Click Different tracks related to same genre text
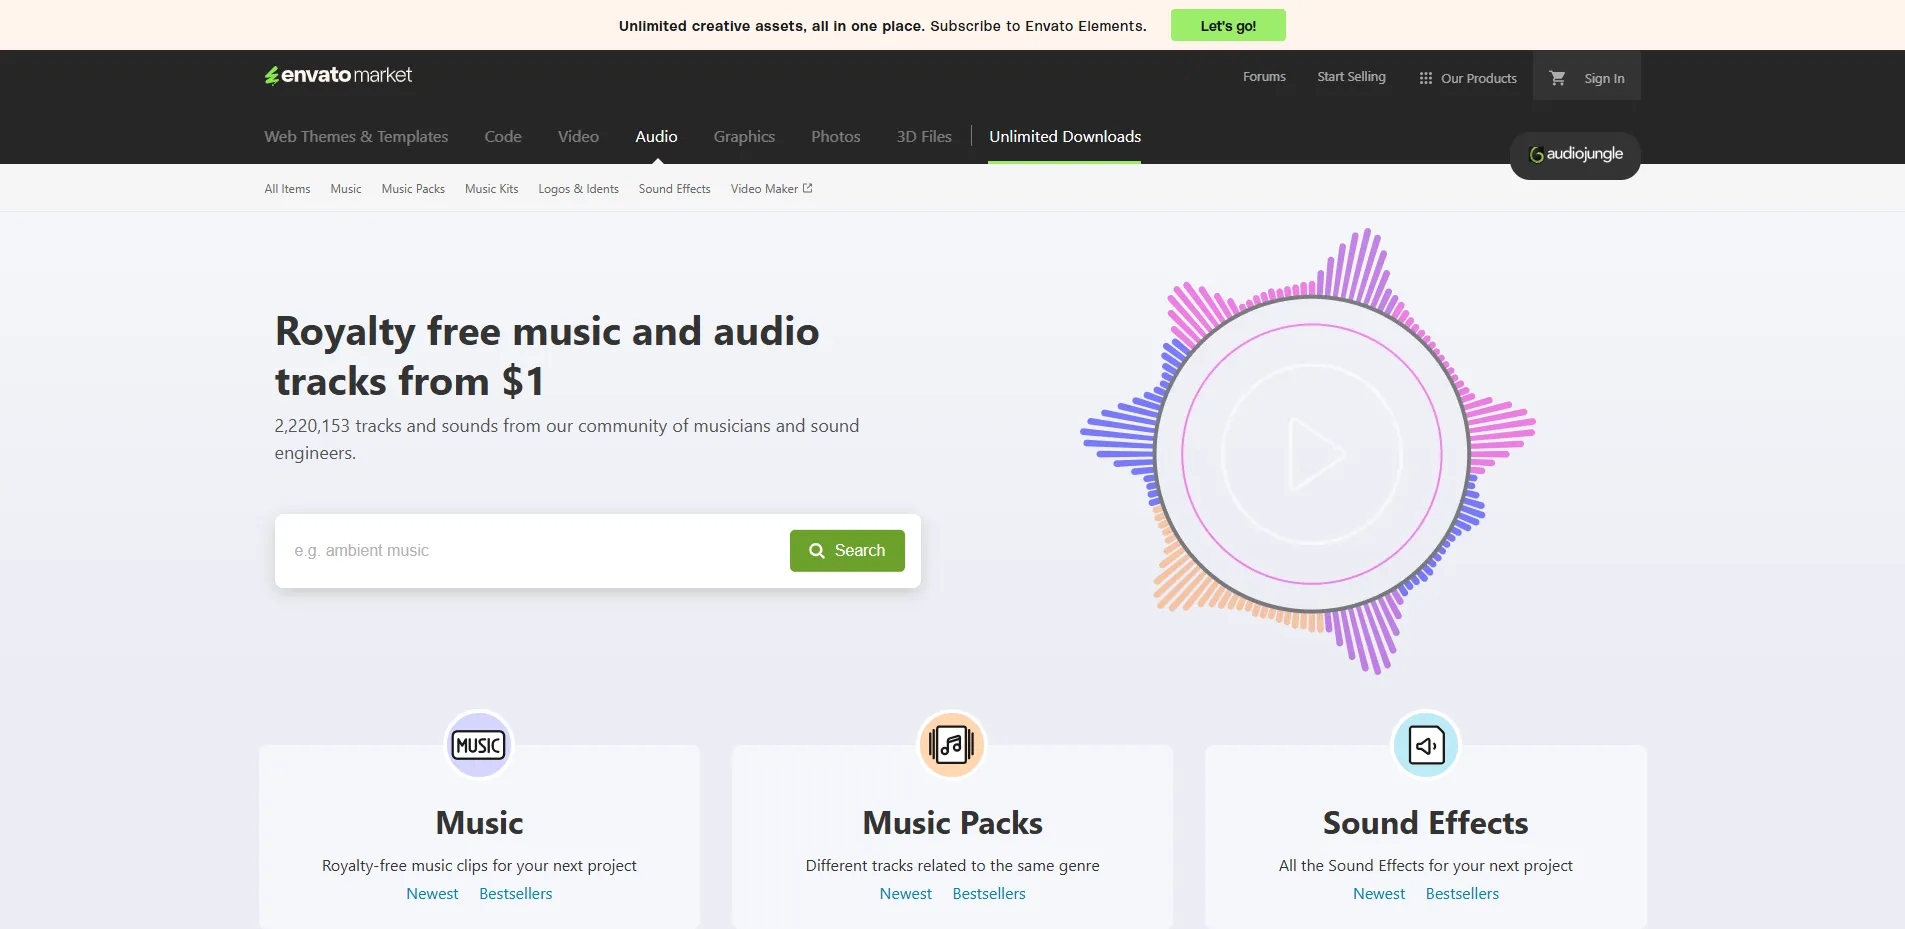 coord(952,866)
